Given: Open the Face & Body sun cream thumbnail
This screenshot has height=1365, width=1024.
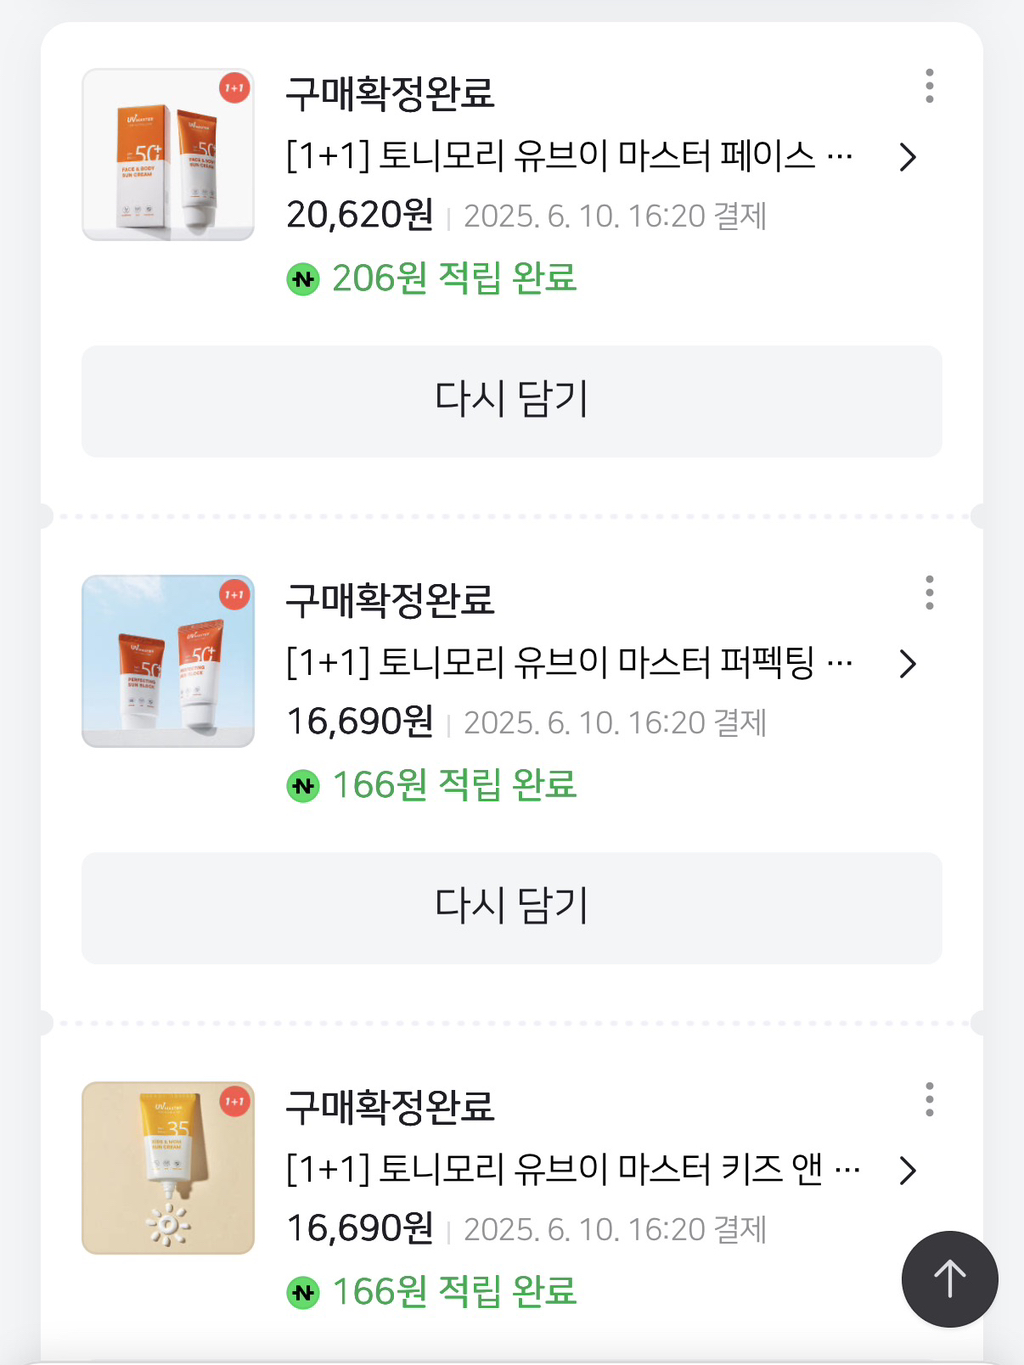Looking at the screenshot, I should pyautogui.click(x=168, y=154).
